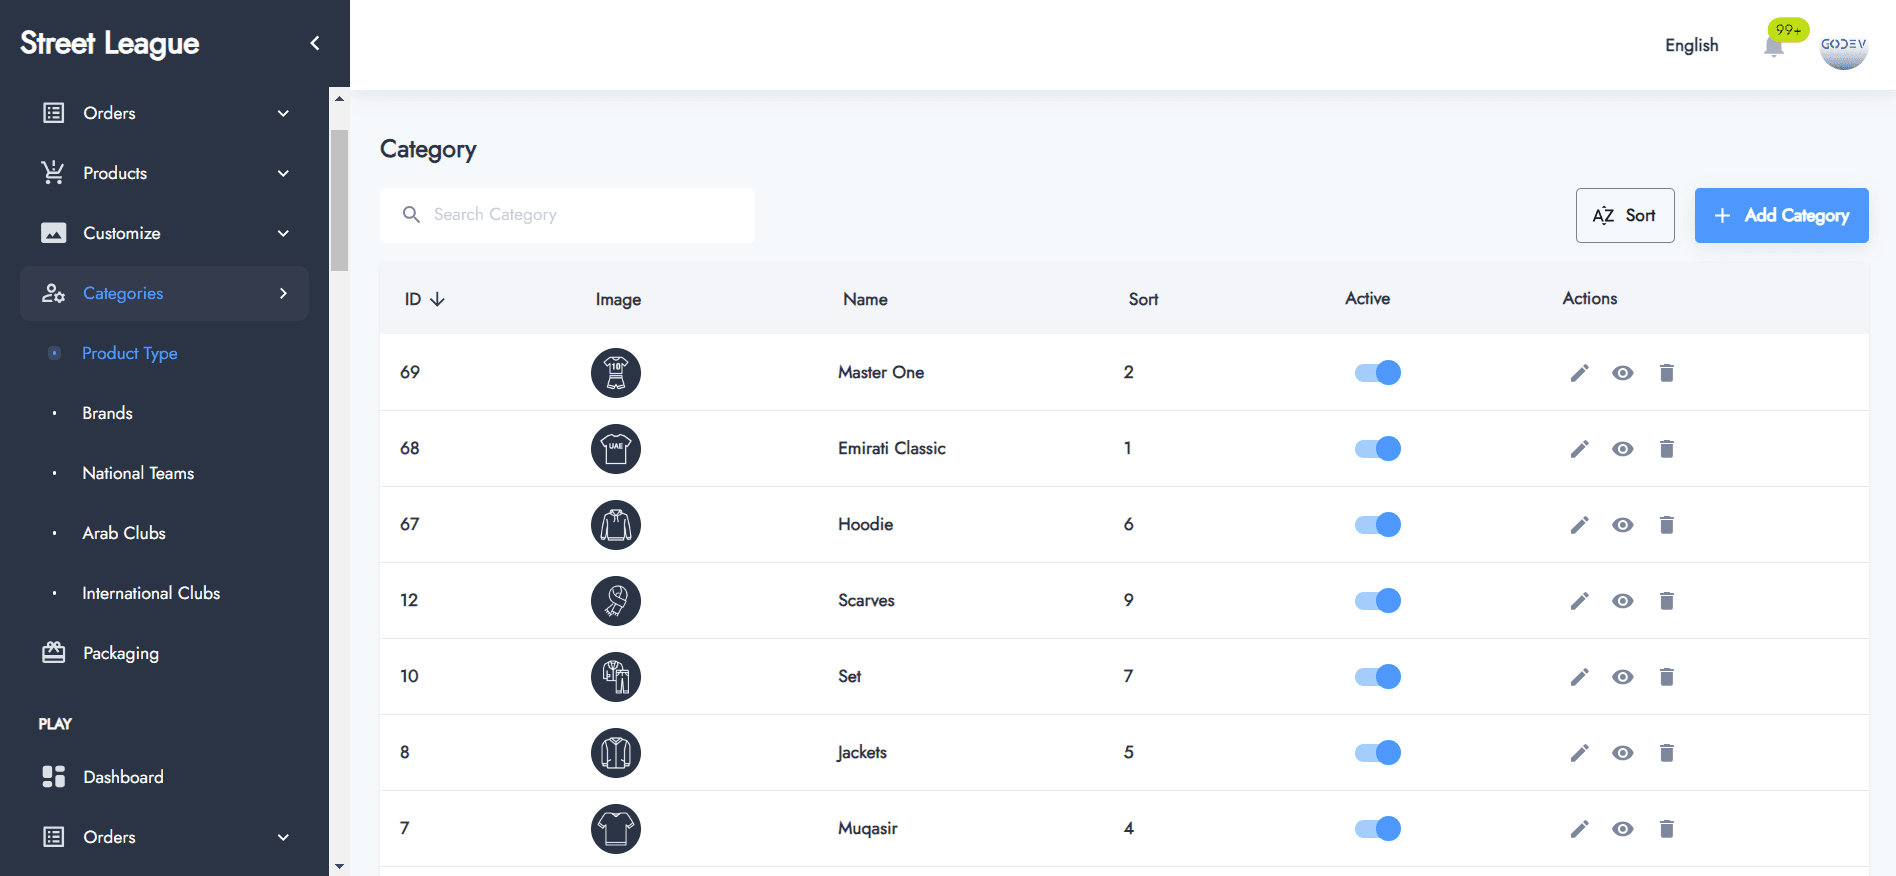Screen dimensions: 1896x876
Task: Click the Add Category button
Action: tap(1781, 215)
